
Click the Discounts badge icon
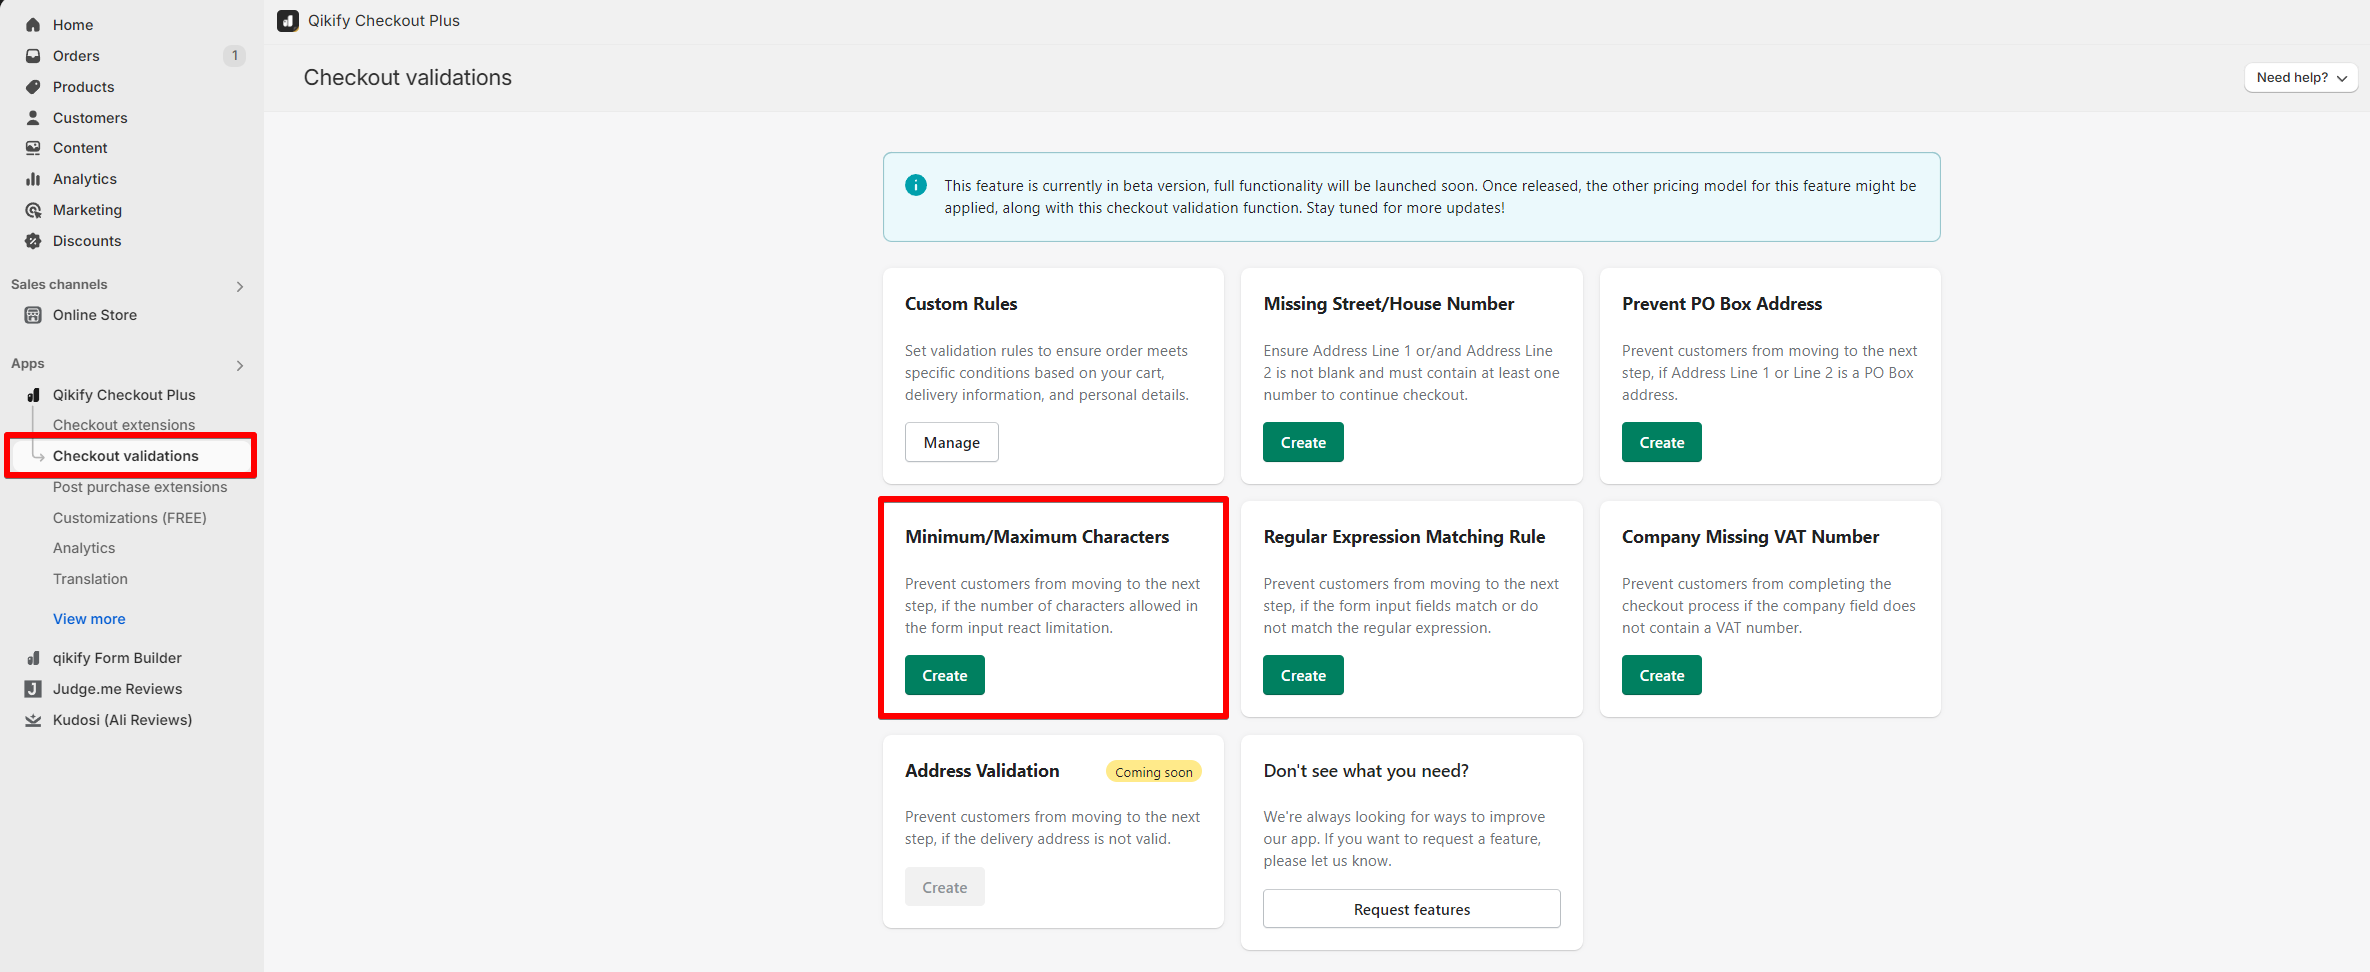[x=33, y=241]
